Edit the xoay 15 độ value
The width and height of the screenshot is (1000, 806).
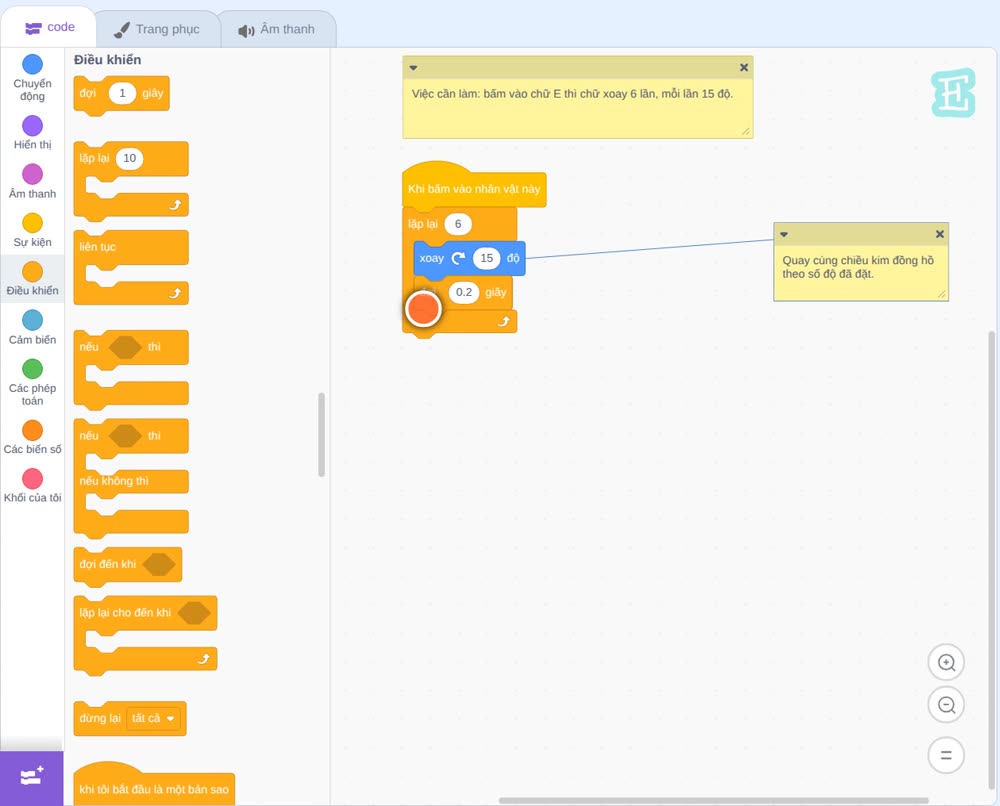[487, 258]
